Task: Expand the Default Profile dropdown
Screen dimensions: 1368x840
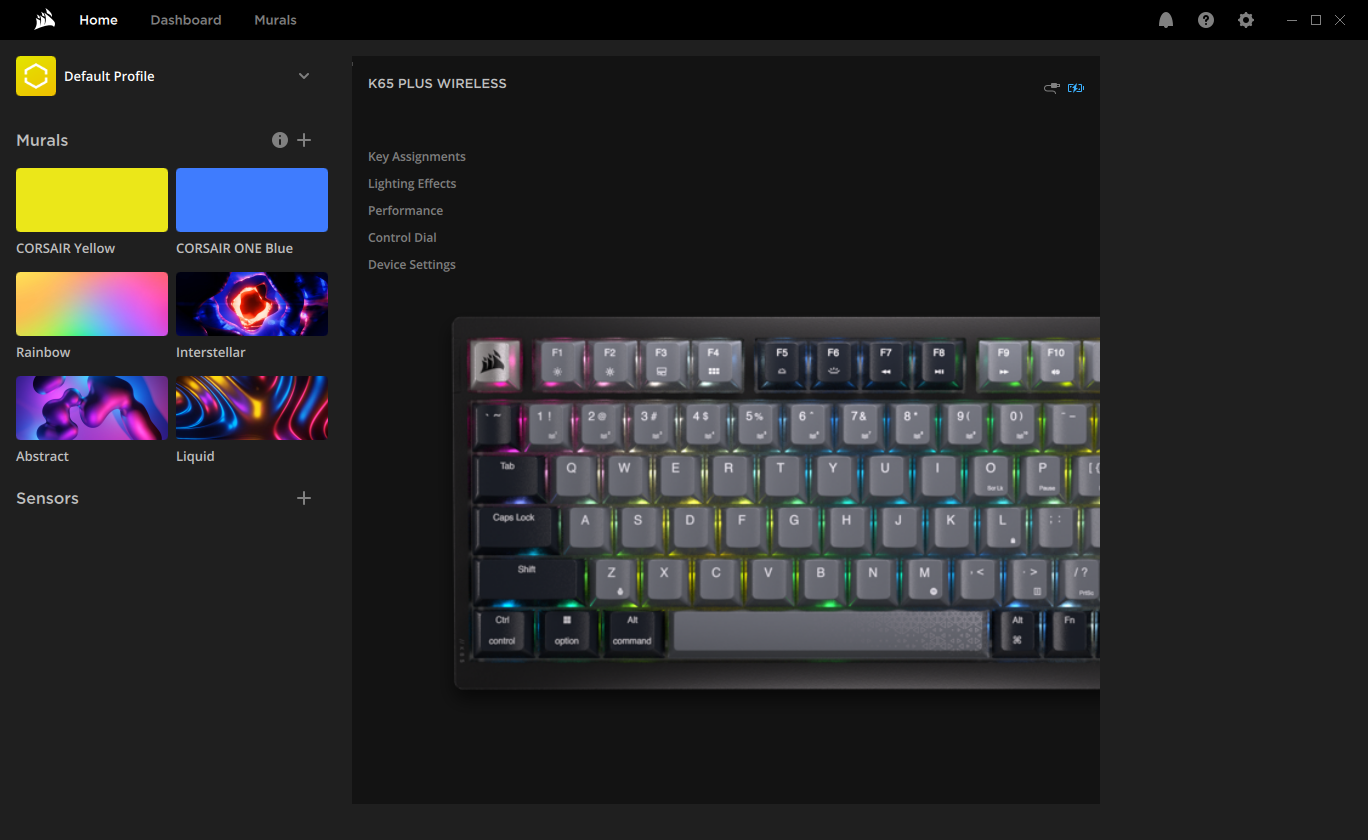Action: [x=304, y=76]
